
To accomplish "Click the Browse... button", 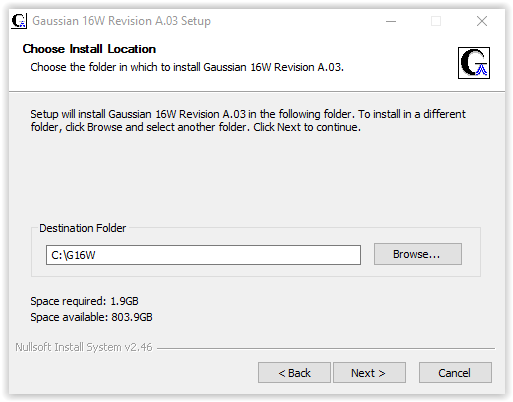I will (x=418, y=254).
